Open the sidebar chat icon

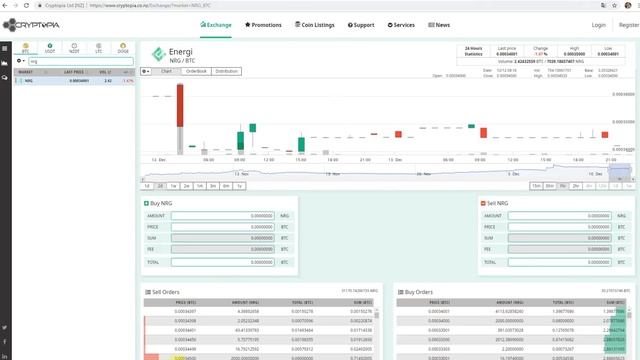[4, 77]
